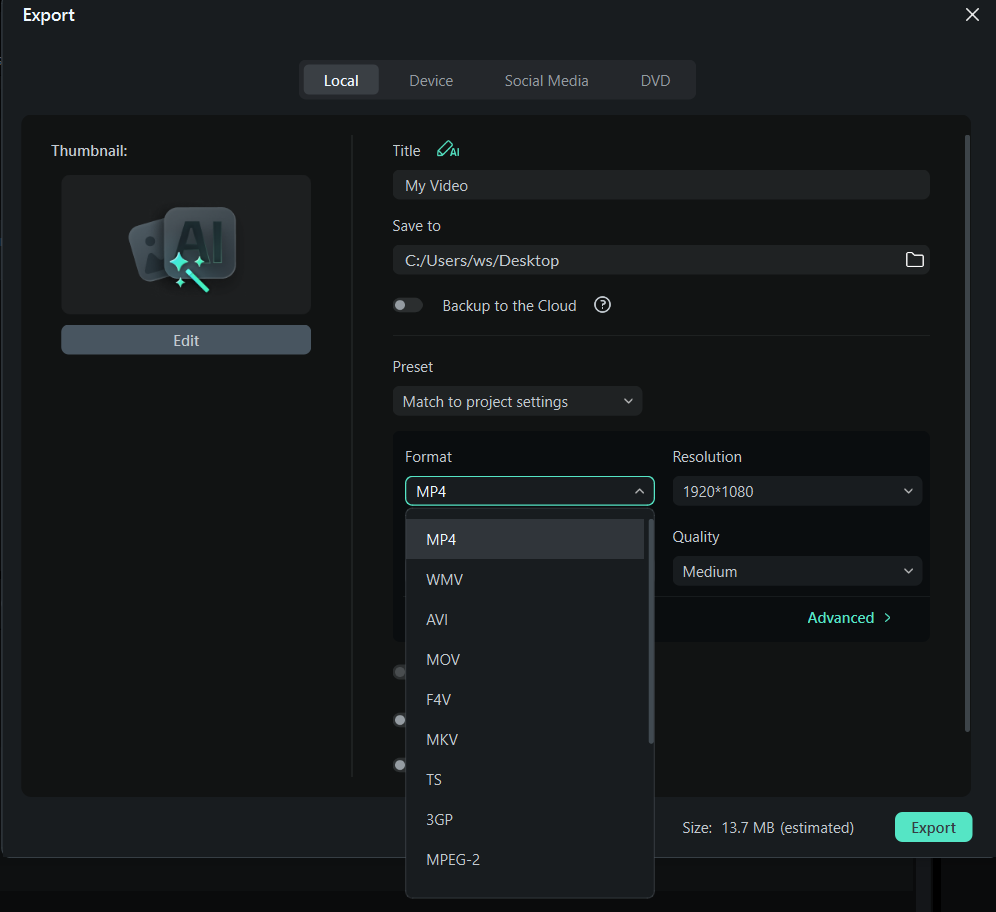Click the Title input field
Viewport: 996px width, 912px height.
(x=661, y=185)
